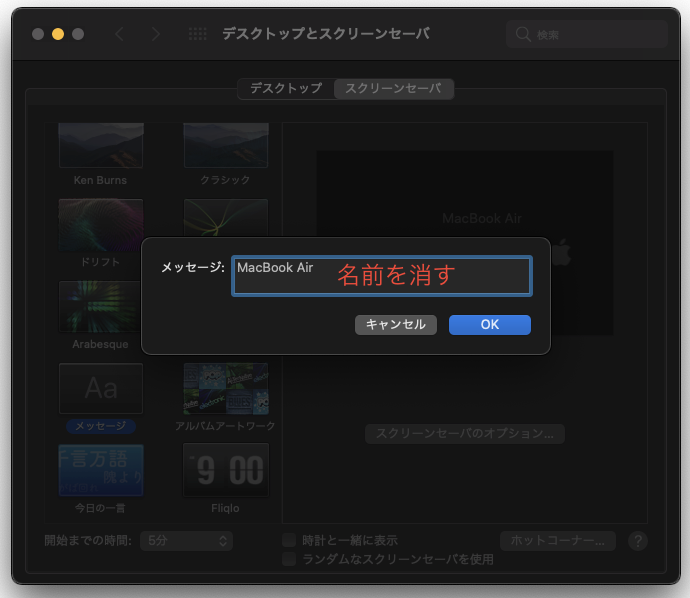The width and height of the screenshot is (690, 598).
Task: Click the 検索 search field
Action: click(x=587, y=34)
